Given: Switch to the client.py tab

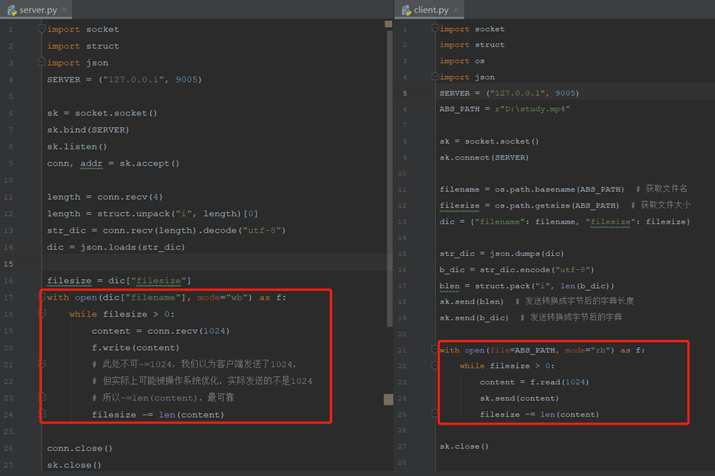Looking at the screenshot, I should point(429,10).
